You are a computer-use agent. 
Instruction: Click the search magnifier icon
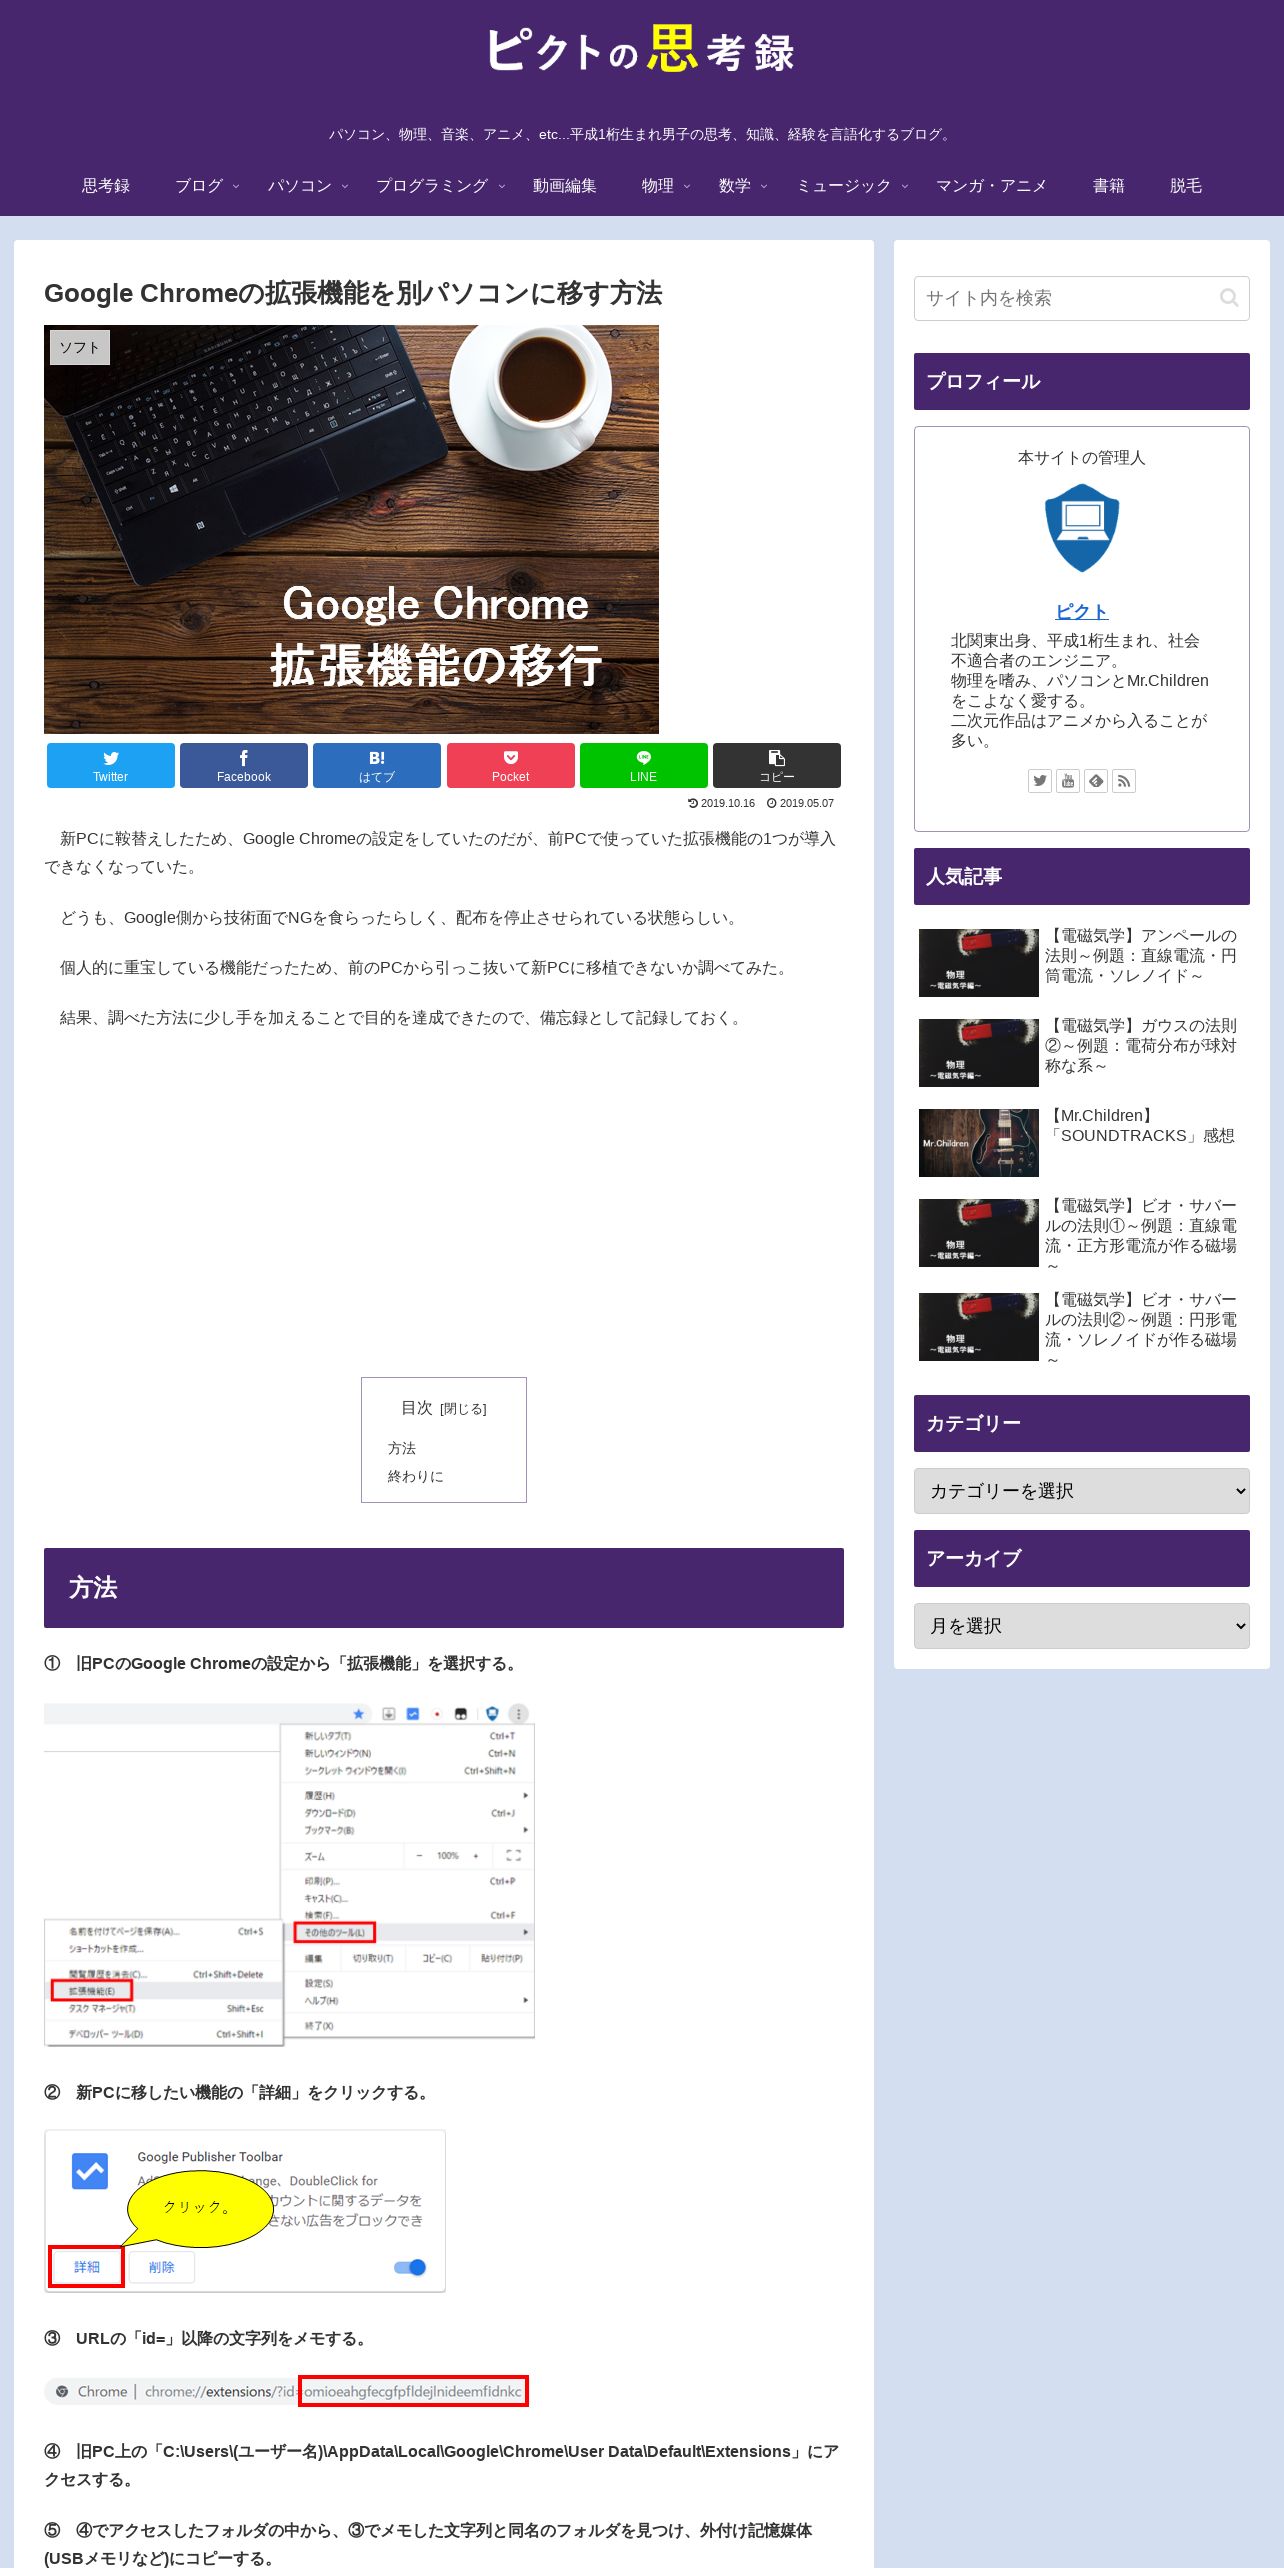(1229, 298)
